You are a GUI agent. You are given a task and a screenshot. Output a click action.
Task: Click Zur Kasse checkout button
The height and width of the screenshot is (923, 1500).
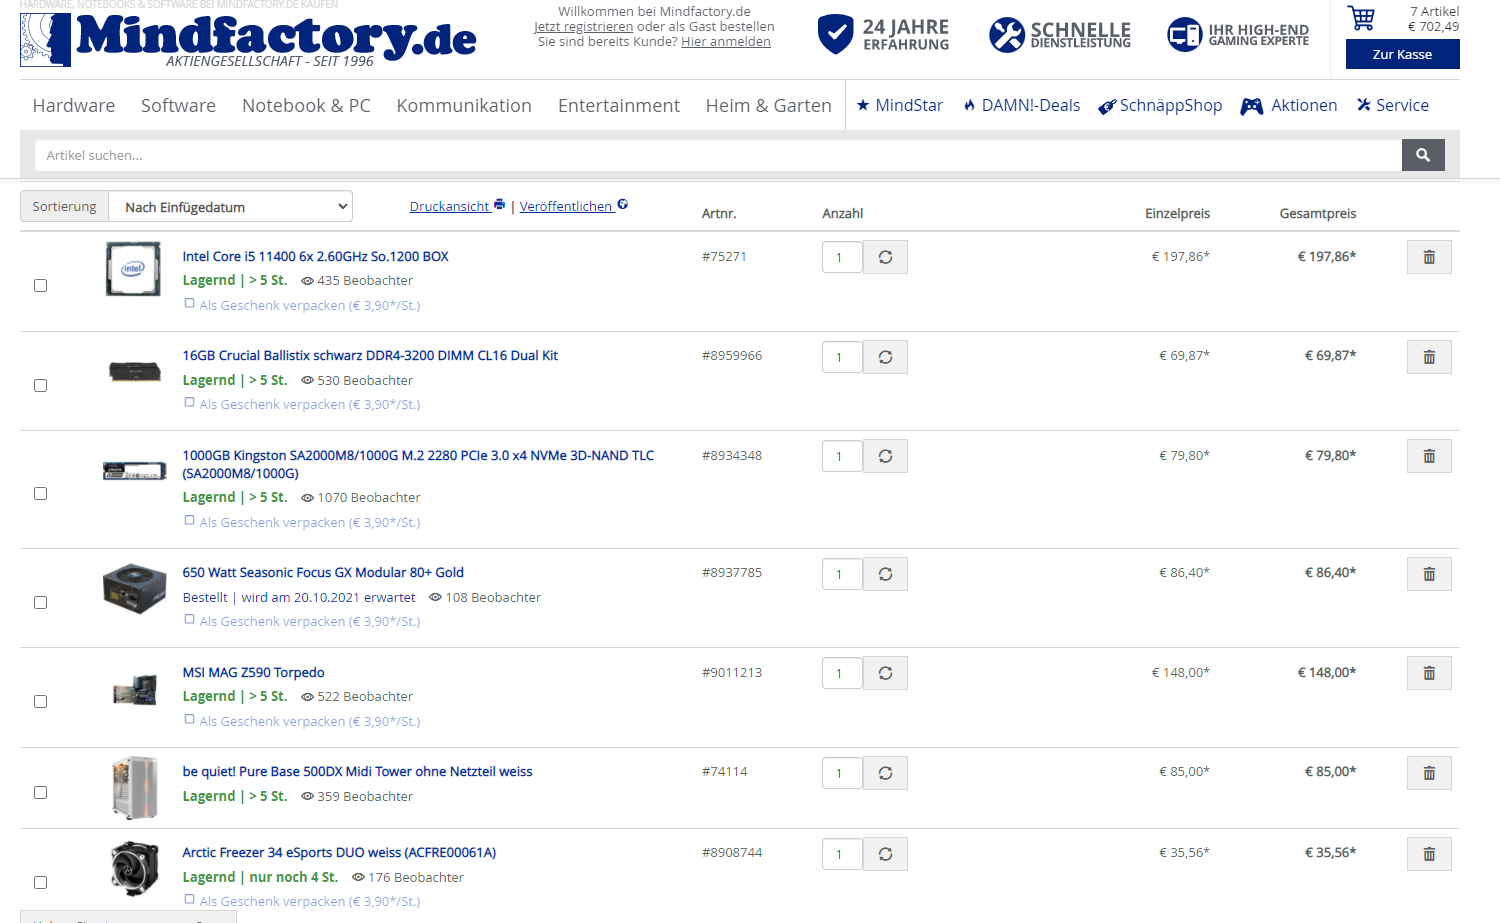(x=1402, y=54)
